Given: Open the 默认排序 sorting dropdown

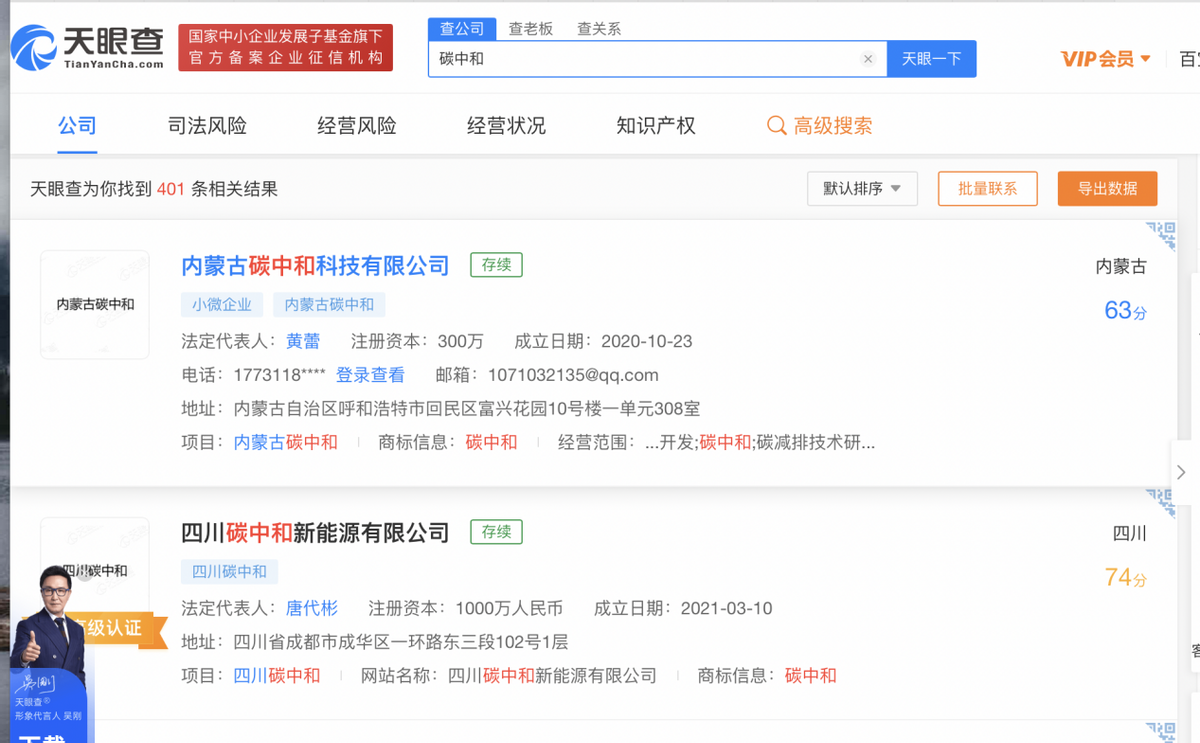Looking at the screenshot, I should [x=862, y=189].
